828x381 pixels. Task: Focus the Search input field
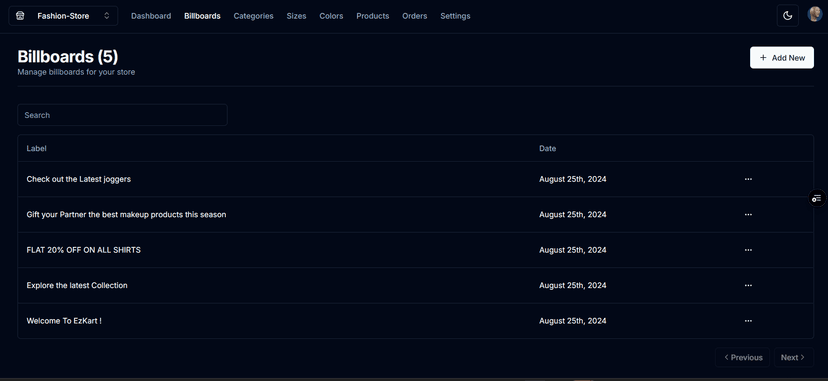click(x=123, y=115)
